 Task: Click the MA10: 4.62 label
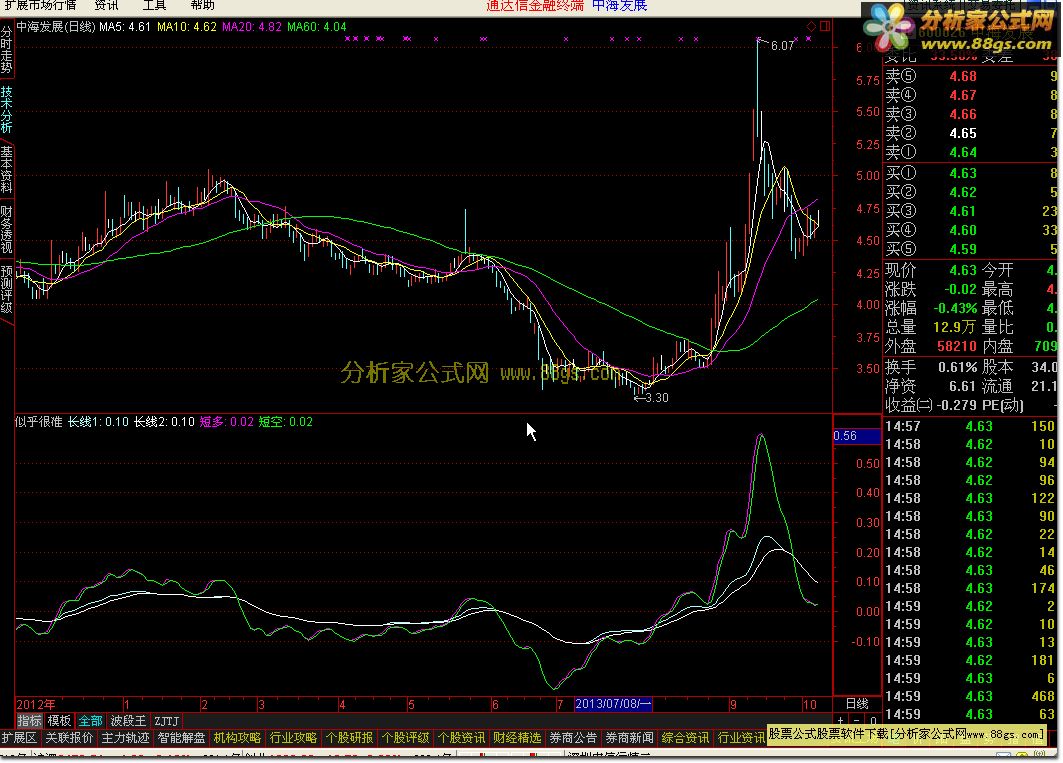coord(186,27)
